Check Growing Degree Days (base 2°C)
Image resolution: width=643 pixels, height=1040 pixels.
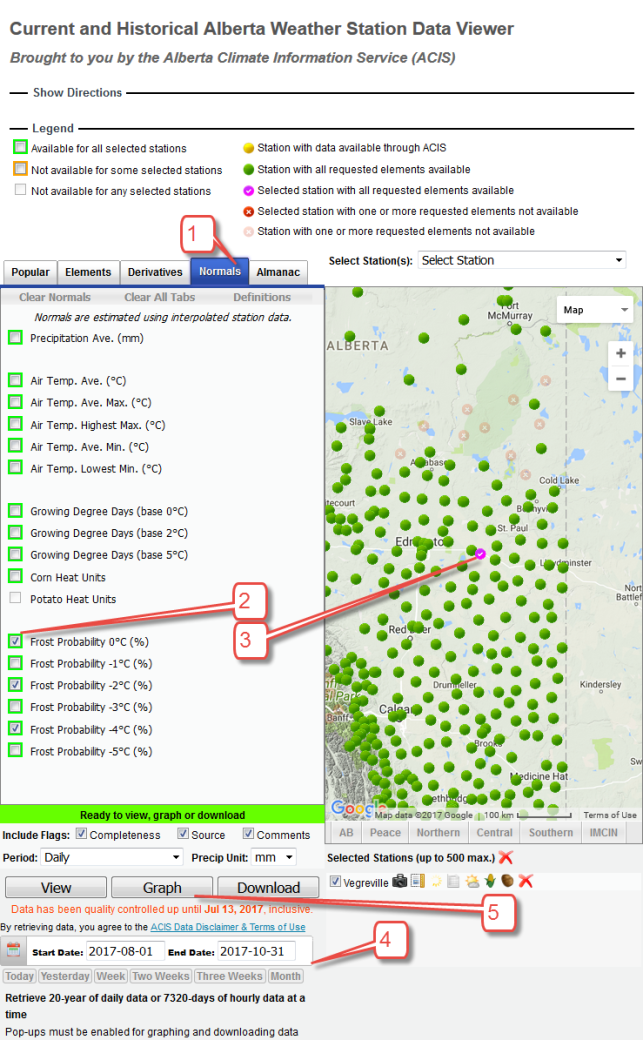(x=15, y=533)
